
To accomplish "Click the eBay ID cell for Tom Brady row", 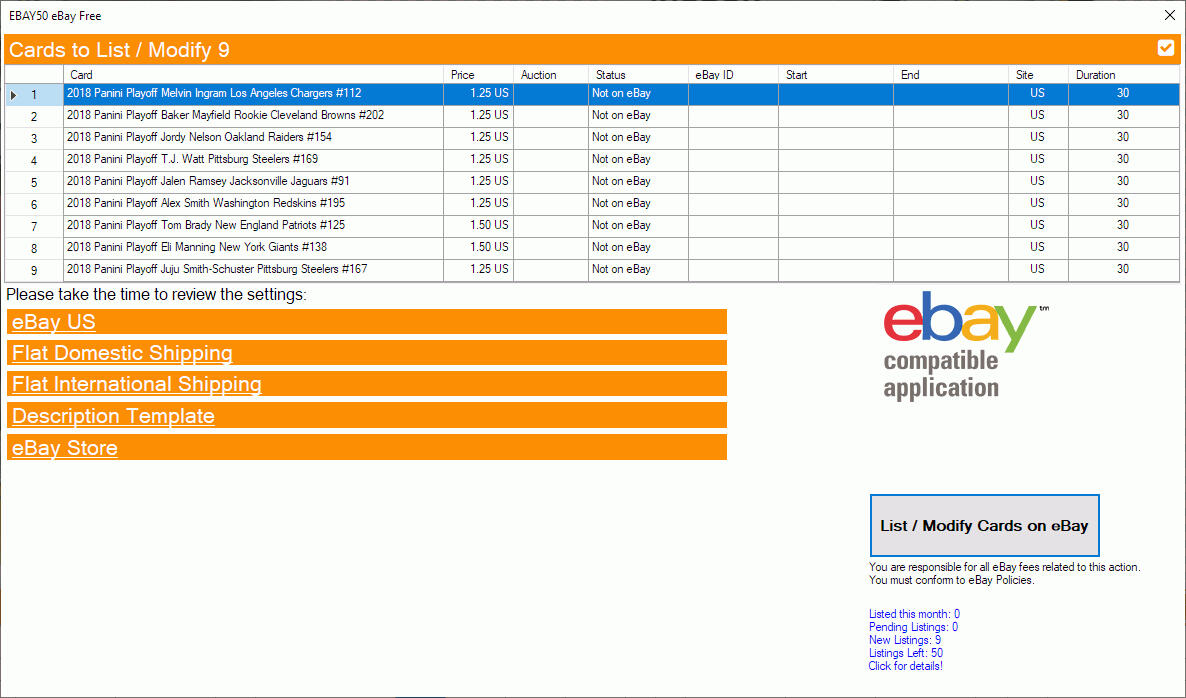I will tap(733, 225).
